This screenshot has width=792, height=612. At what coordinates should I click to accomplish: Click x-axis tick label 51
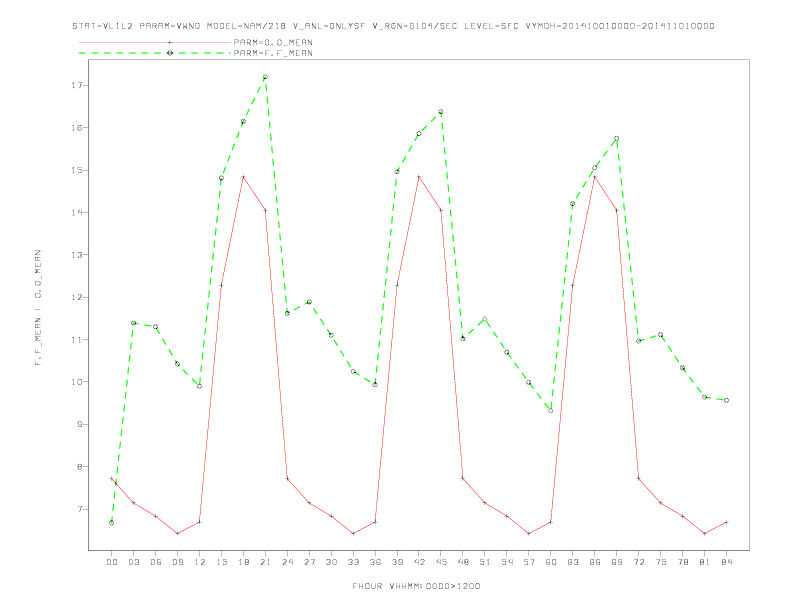(485, 562)
